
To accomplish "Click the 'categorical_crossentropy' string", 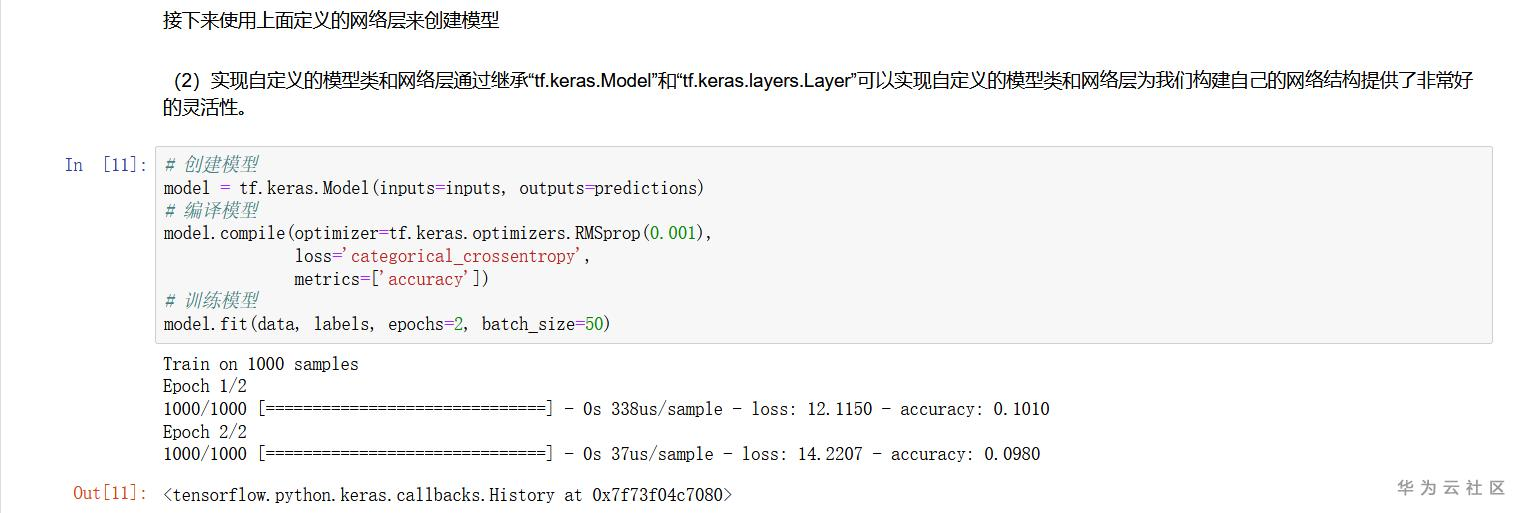I will [463, 256].
